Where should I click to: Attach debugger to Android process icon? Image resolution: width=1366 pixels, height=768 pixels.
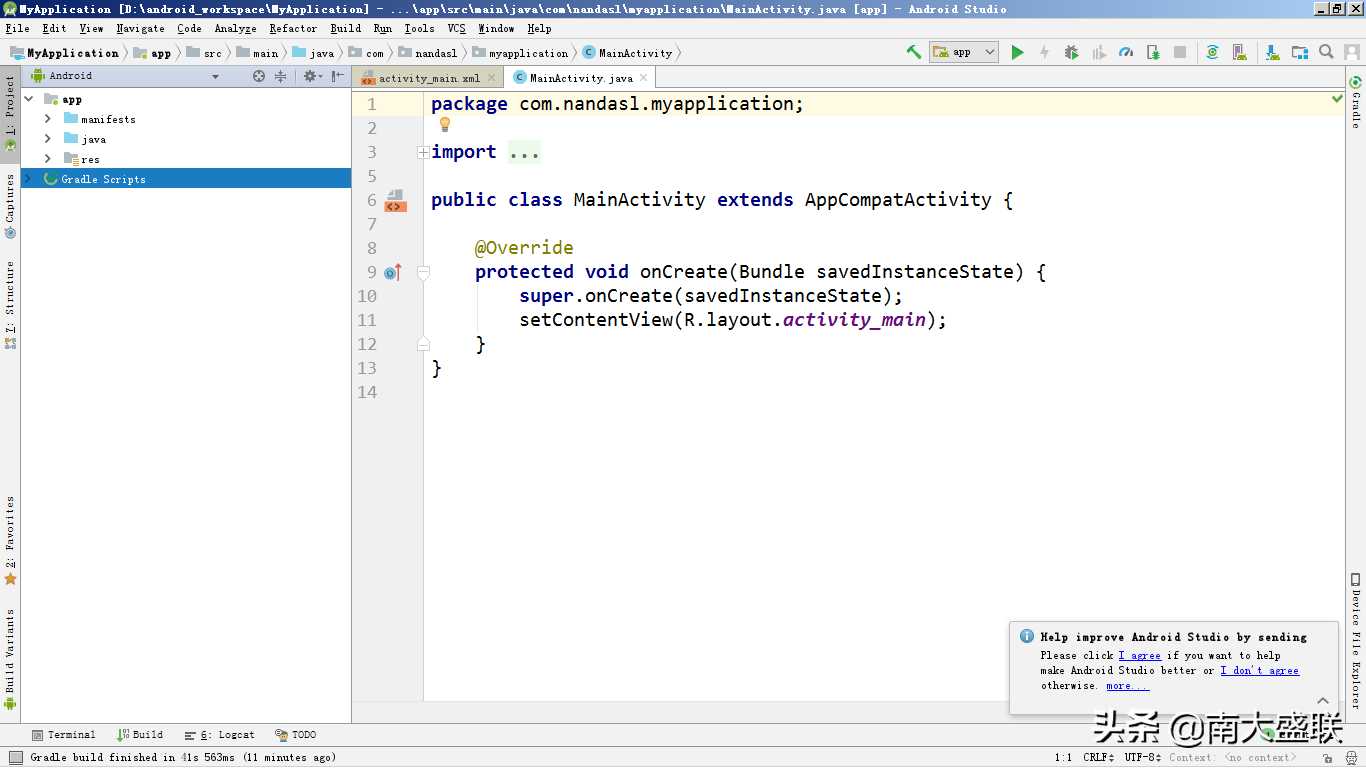point(1153,52)
